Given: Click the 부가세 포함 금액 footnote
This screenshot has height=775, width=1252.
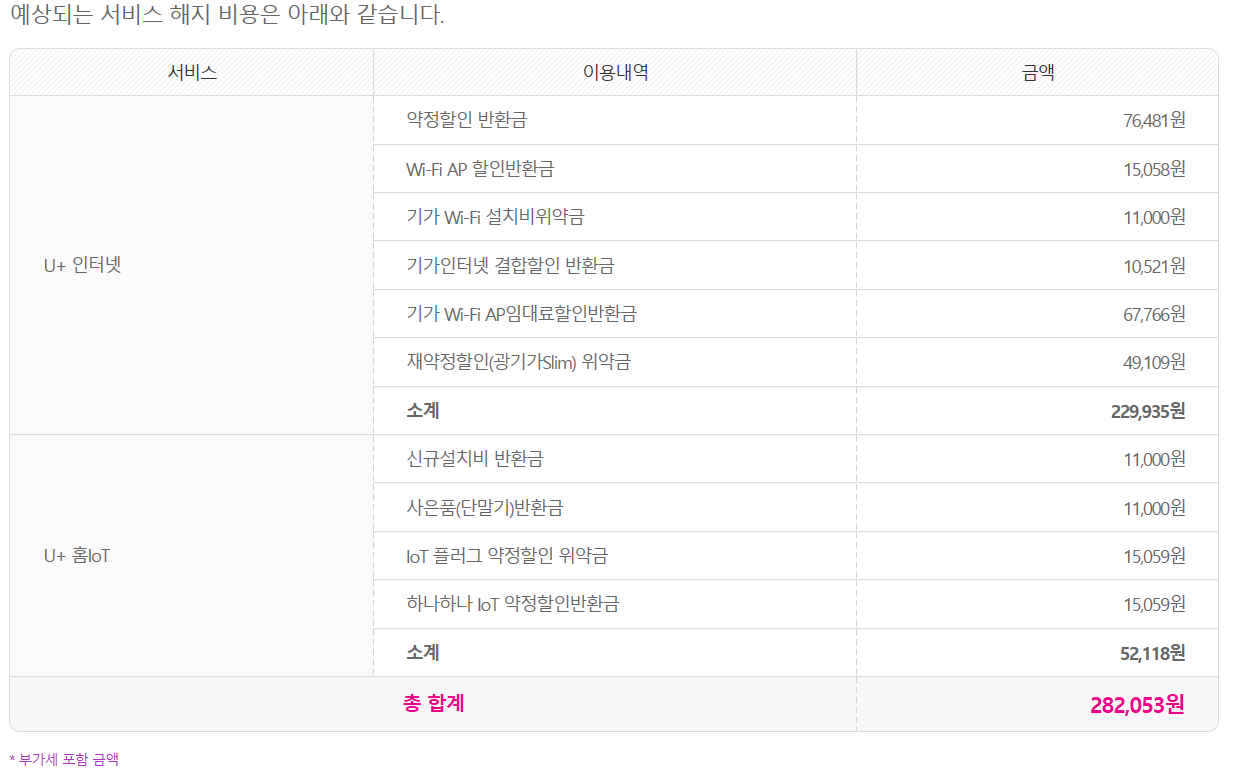Looking at the screenshot, I should [x=64, y=760].
